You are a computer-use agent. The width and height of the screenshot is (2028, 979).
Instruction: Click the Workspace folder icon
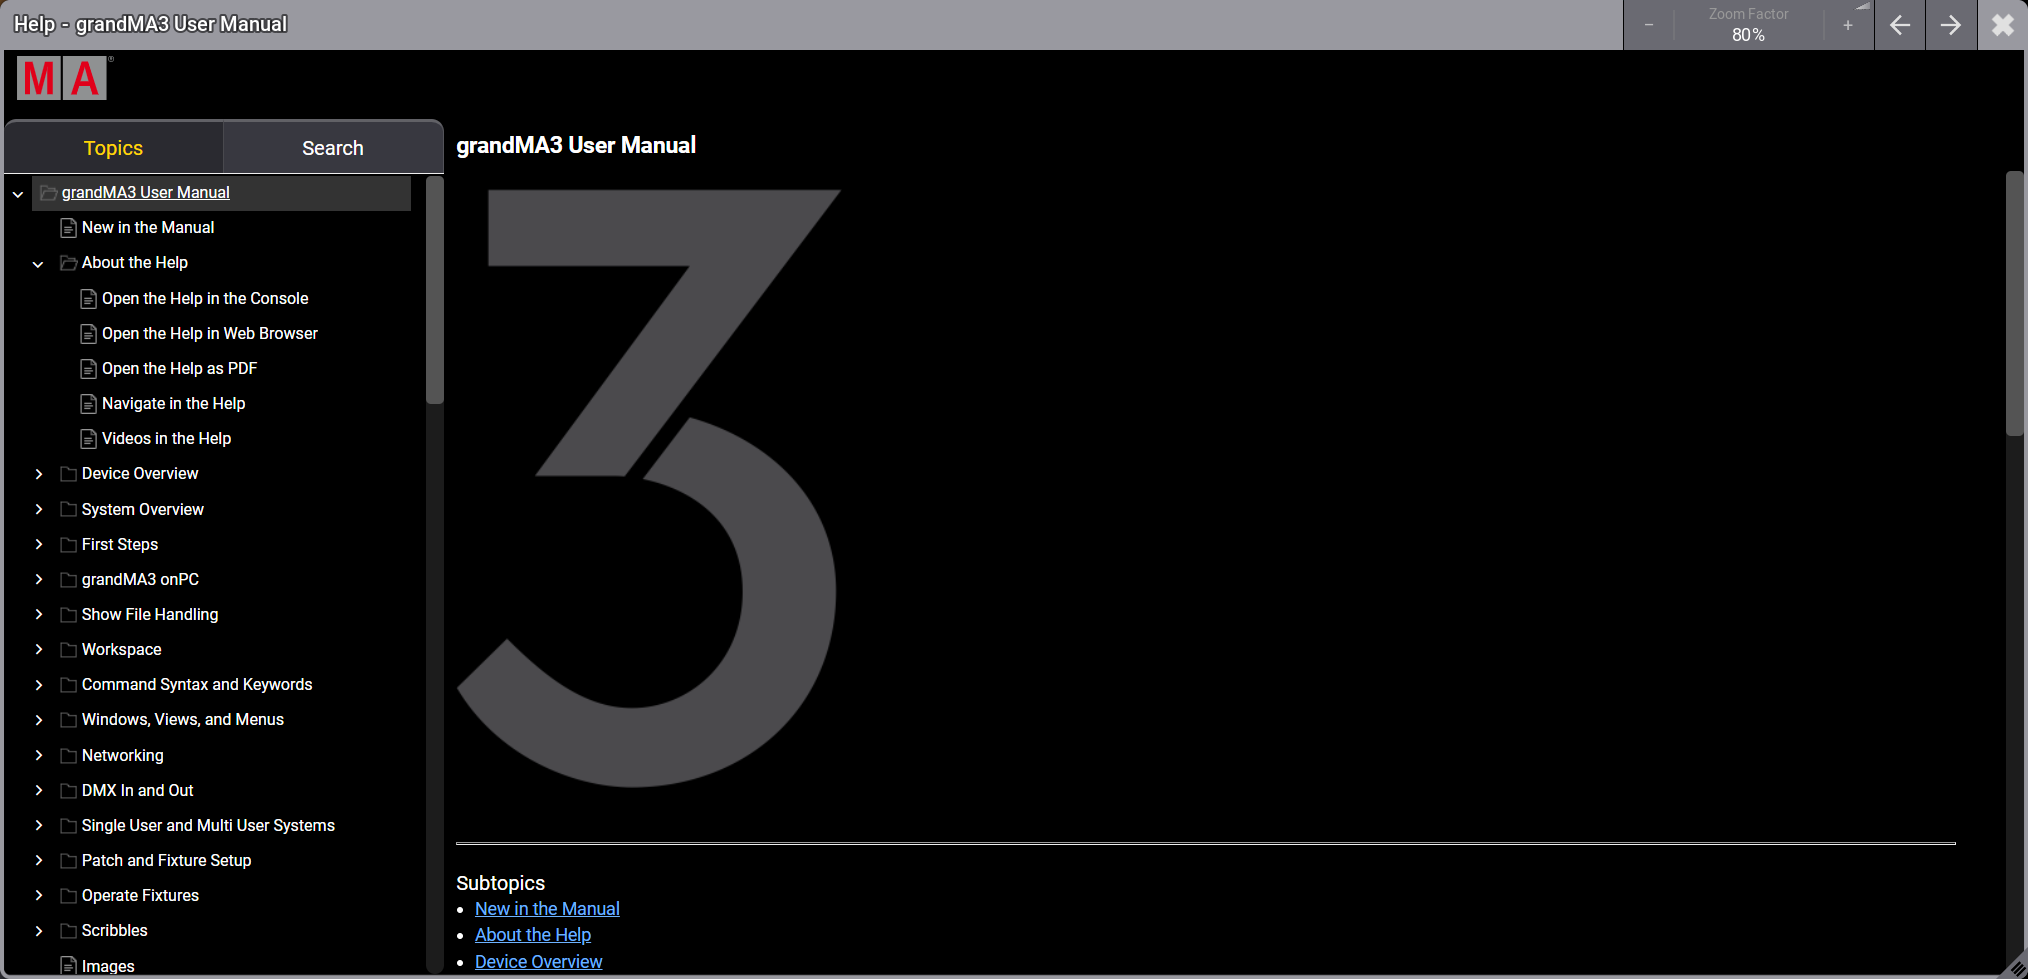point(69,650)
